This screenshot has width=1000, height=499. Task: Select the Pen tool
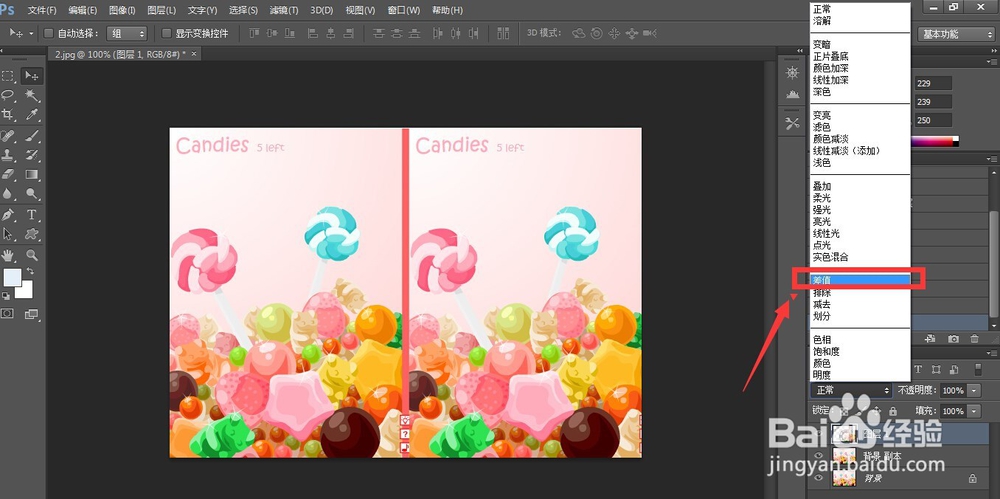(8, 214)
